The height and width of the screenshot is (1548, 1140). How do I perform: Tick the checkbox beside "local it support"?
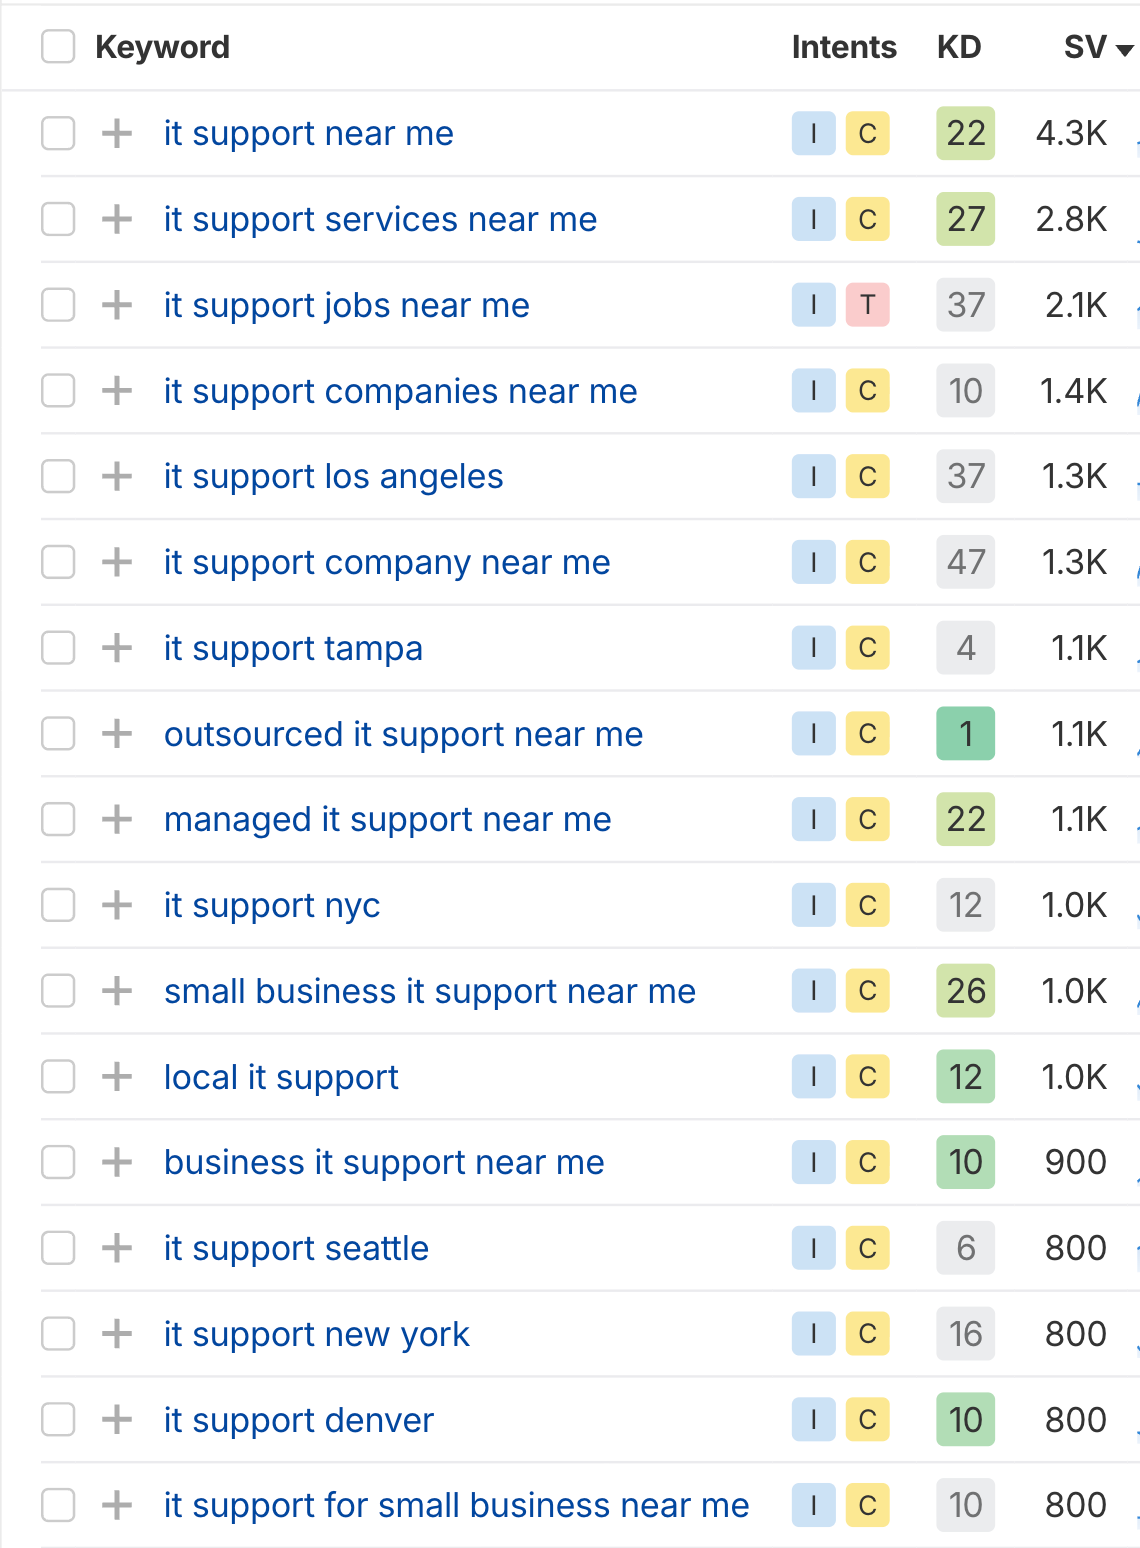57,1077
